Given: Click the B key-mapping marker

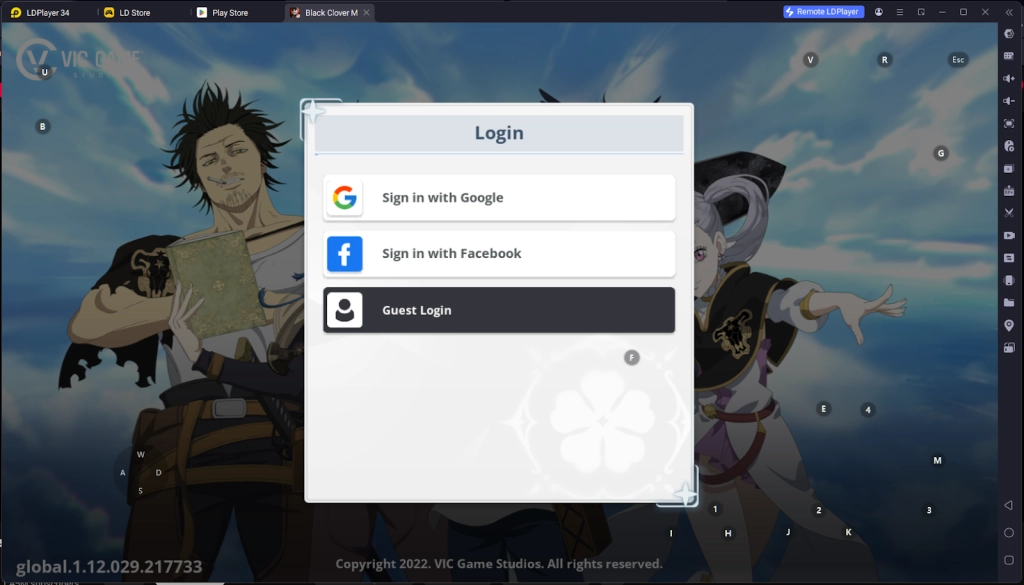Looking at the screenshot, I should click(x=42, y=127).
